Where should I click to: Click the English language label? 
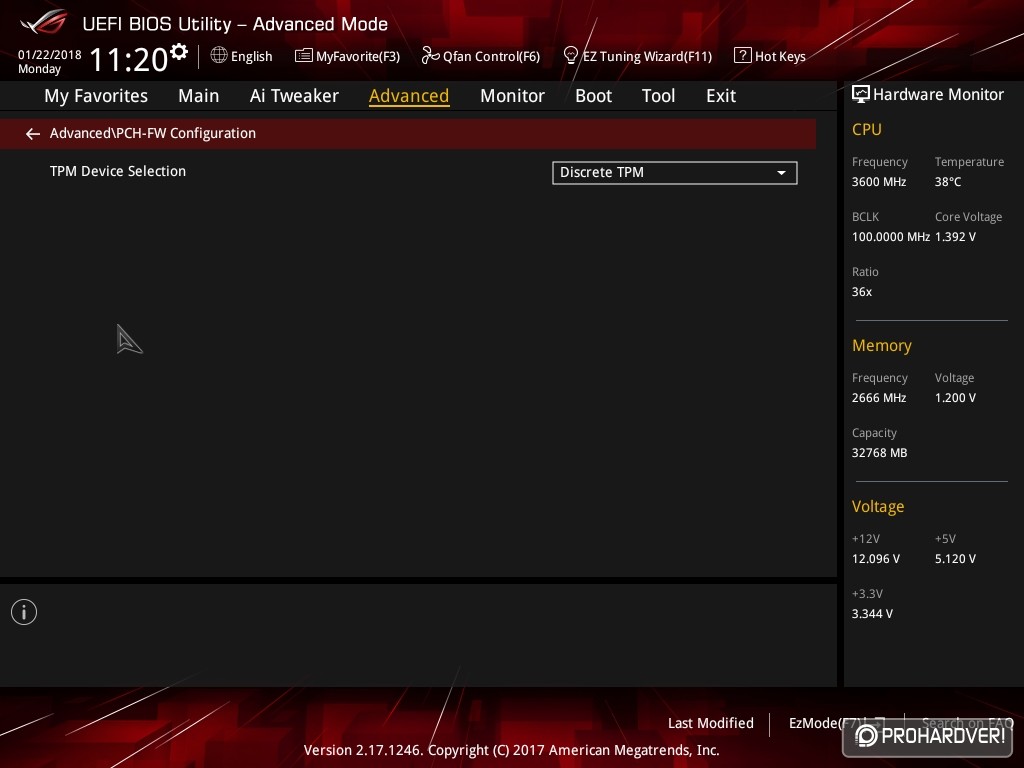[x=251, y=57]
